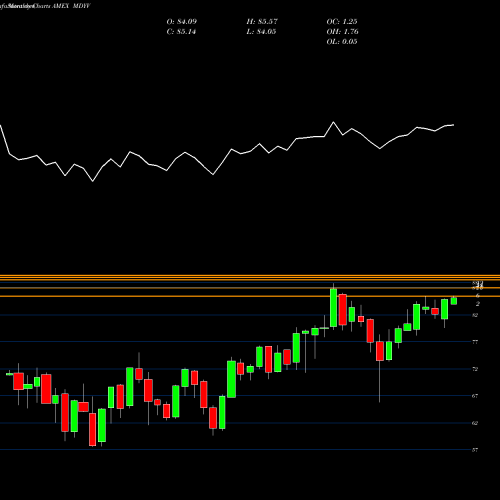The height and width of the screenshot is (500, 500).
Task: Click the 'OL: 0.05' reading
Action: pos(342,42)
